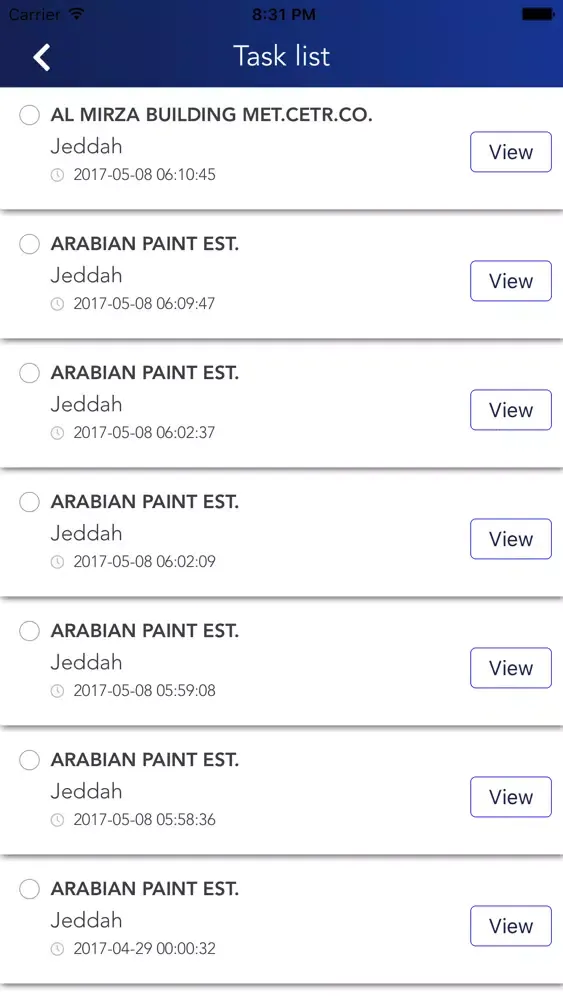The width and height of the screenshot is (563, 1000).
Task: Click the Wi-Fi icon in status bar
Action: click(x=77, y=13)
